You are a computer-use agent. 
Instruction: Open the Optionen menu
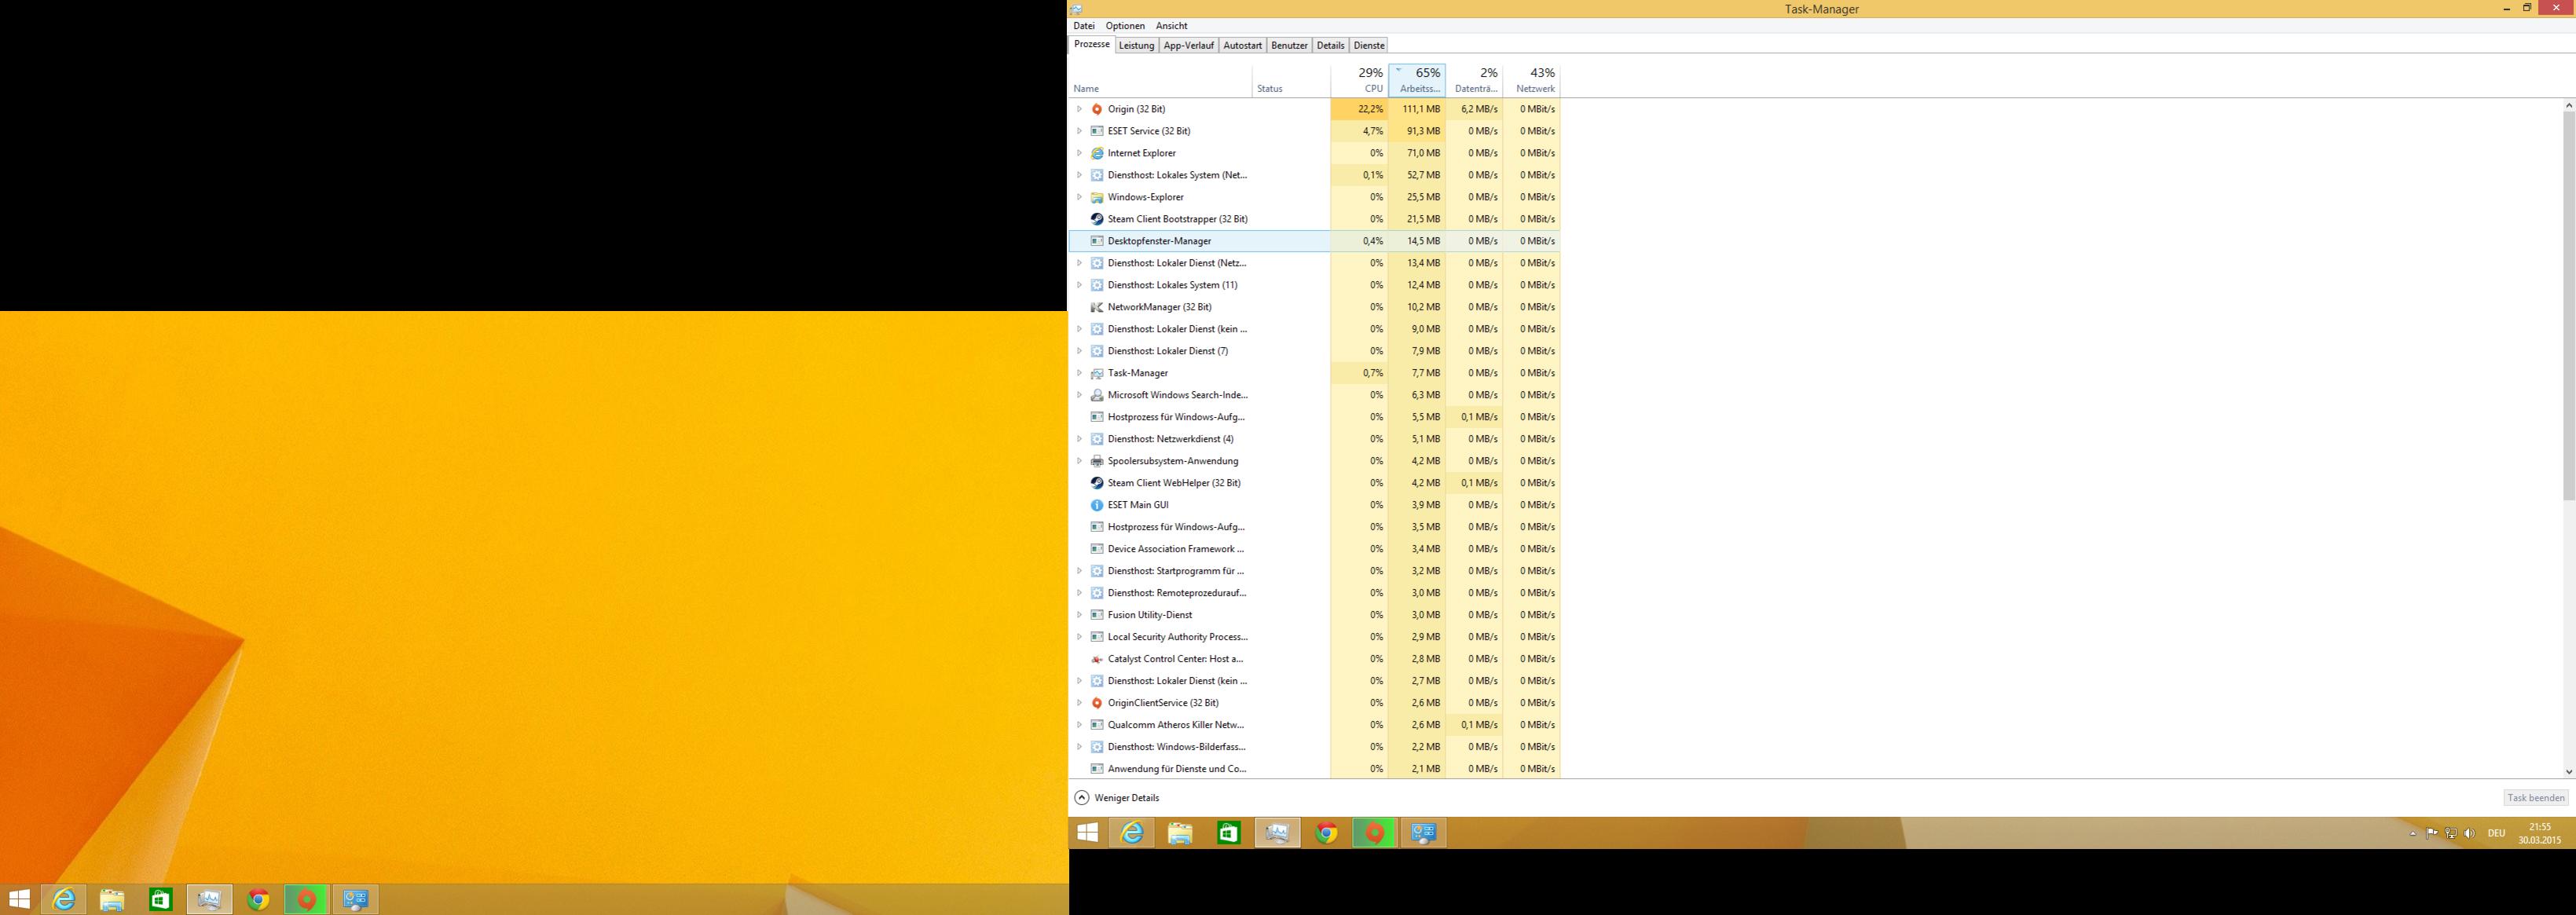[1125, 26]
